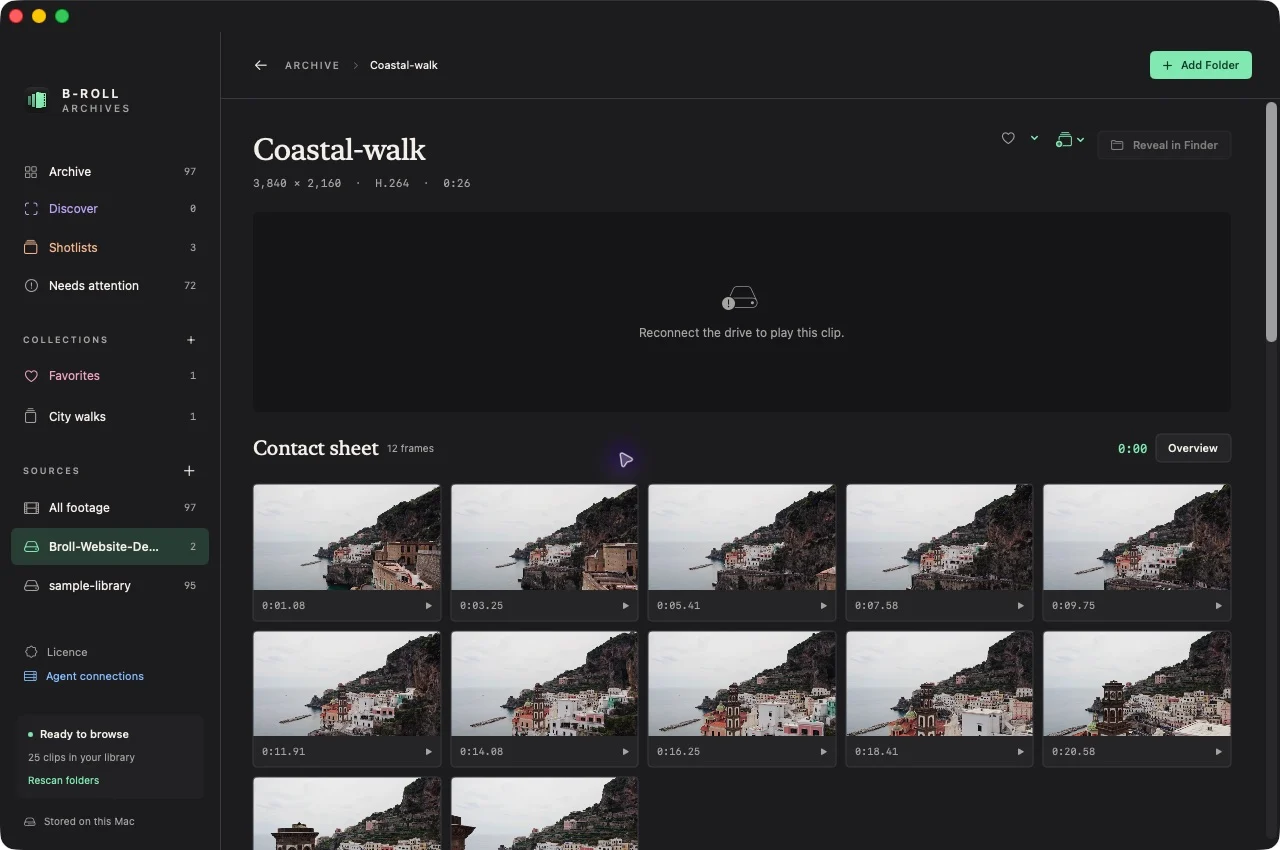Click the Stored on this Mac drive icon
Image resolution: width=1280 pixels, height=850 pixels.
click(30, 822)
